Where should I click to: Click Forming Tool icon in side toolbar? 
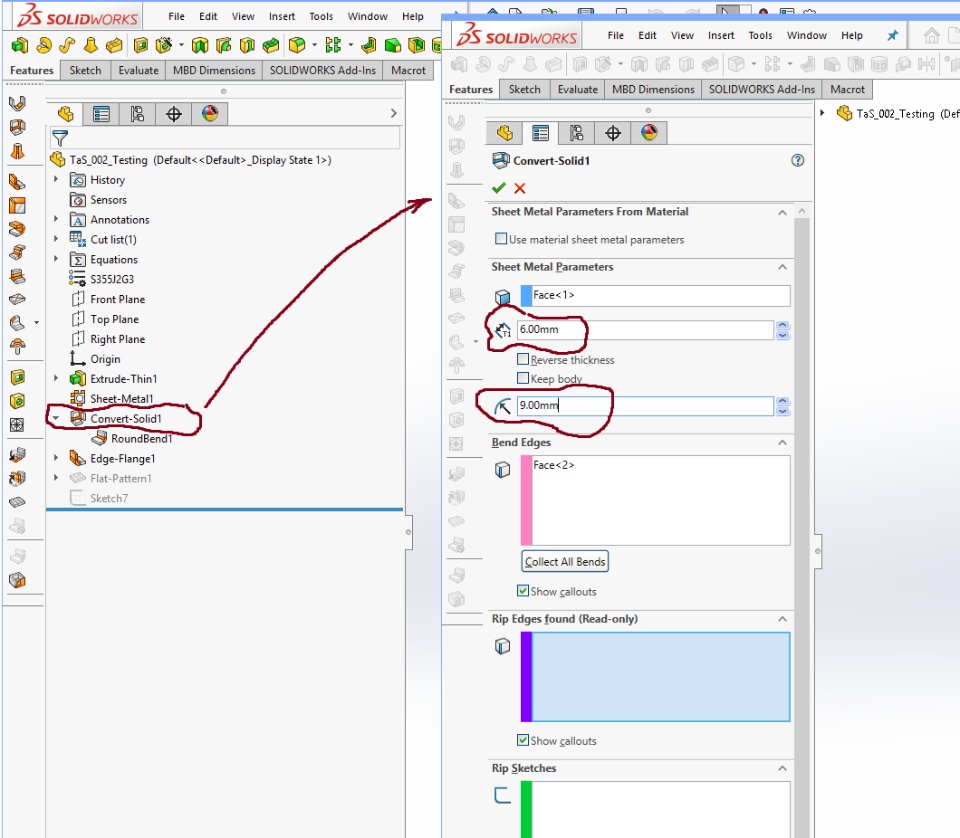17,346
